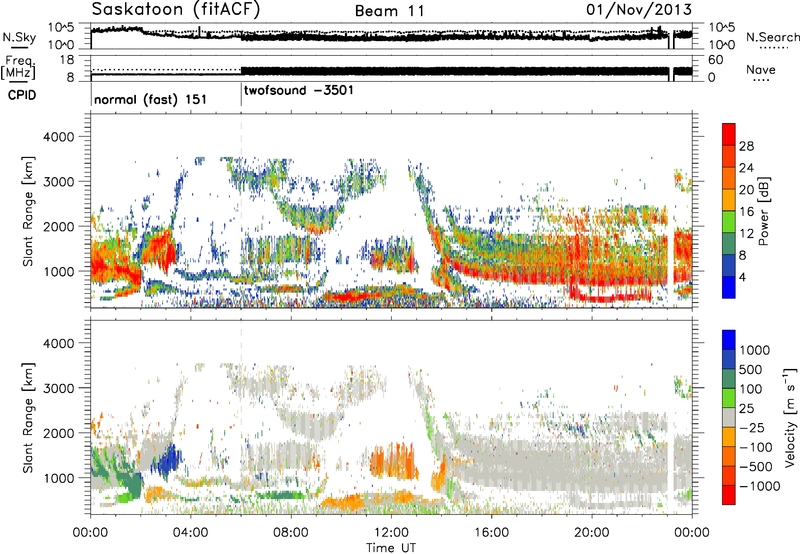Click the '-1000' tick on the Velocity colorbar
The image size is (800, 554).
tap(759, 486)
